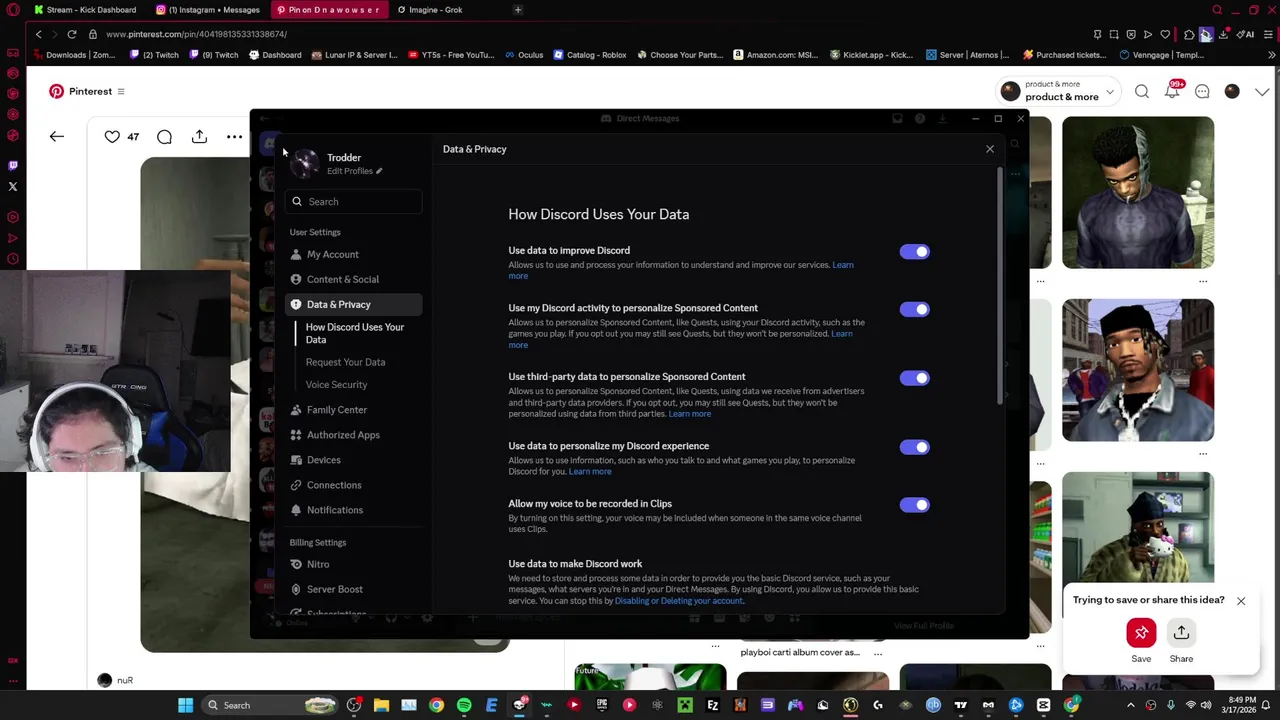Screen dimensions: 1280x720
Task: Click the Discord settings Search field
Action: [x=354, y=202]
